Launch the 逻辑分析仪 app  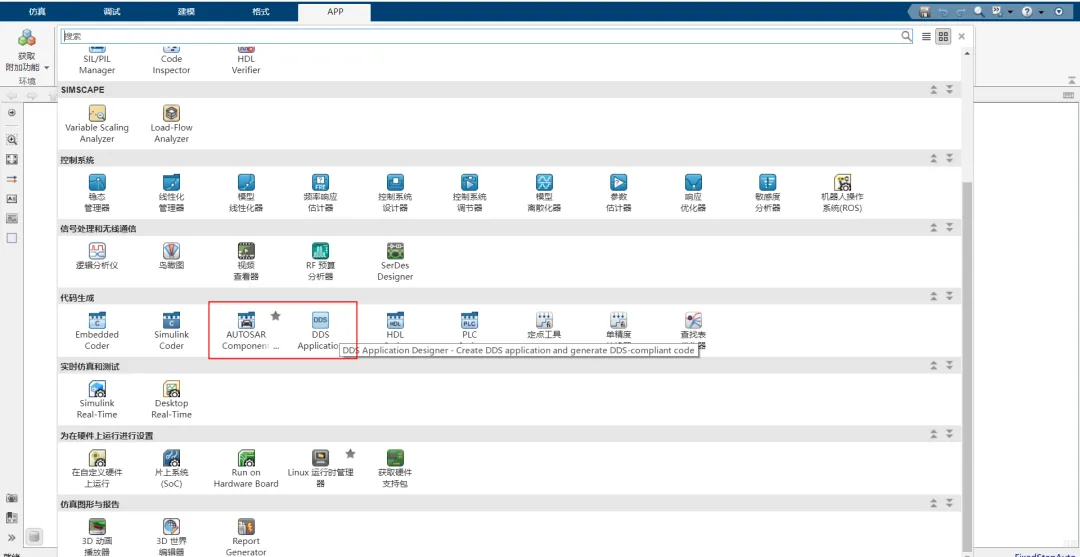coord(97,255)
